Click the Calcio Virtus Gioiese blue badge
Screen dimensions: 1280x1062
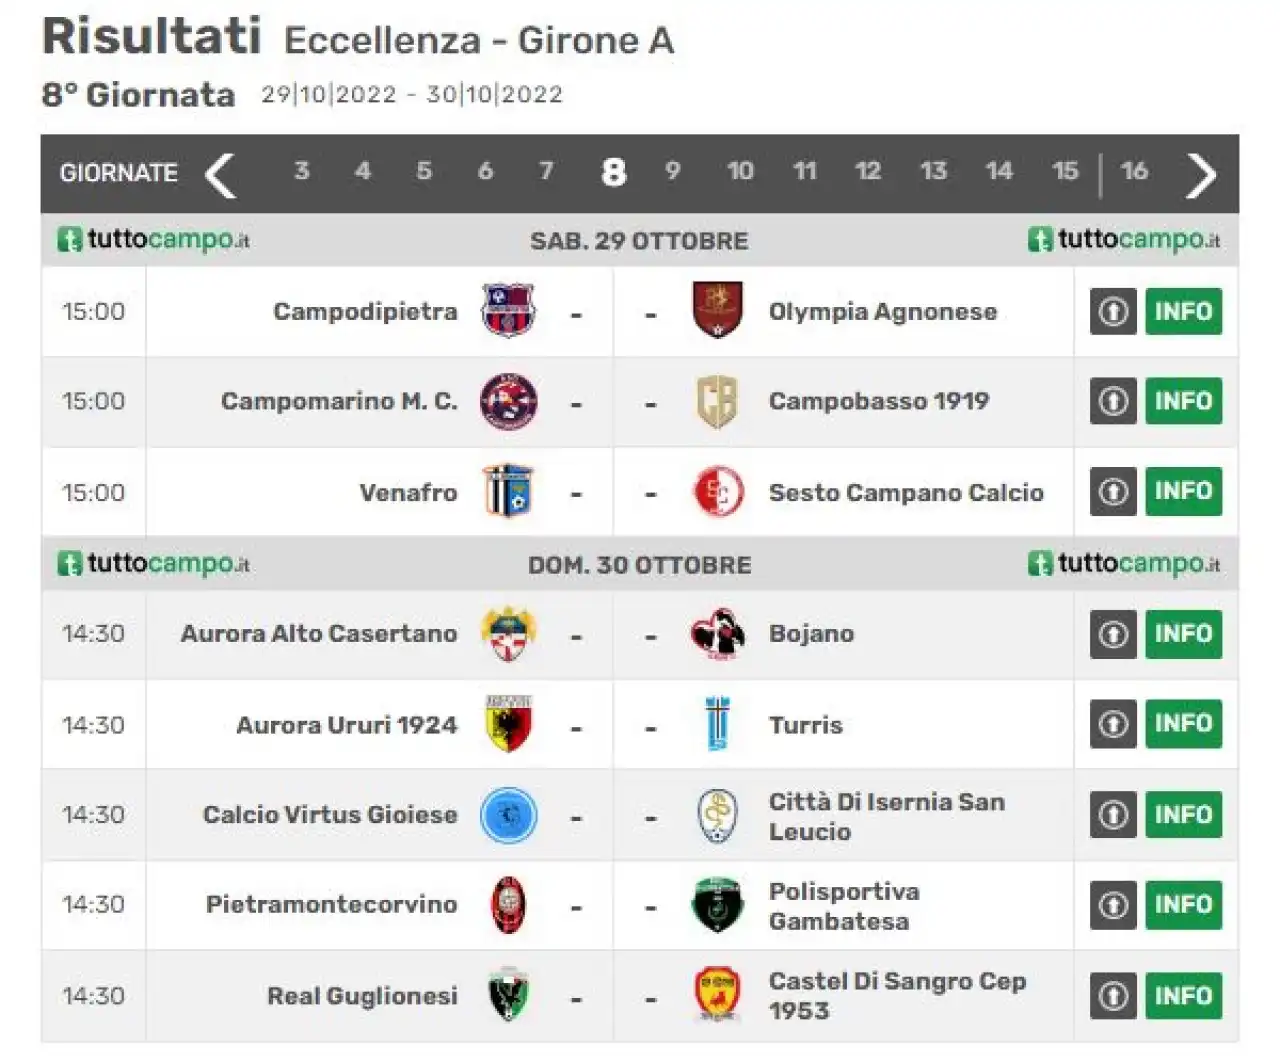[508, 815]
